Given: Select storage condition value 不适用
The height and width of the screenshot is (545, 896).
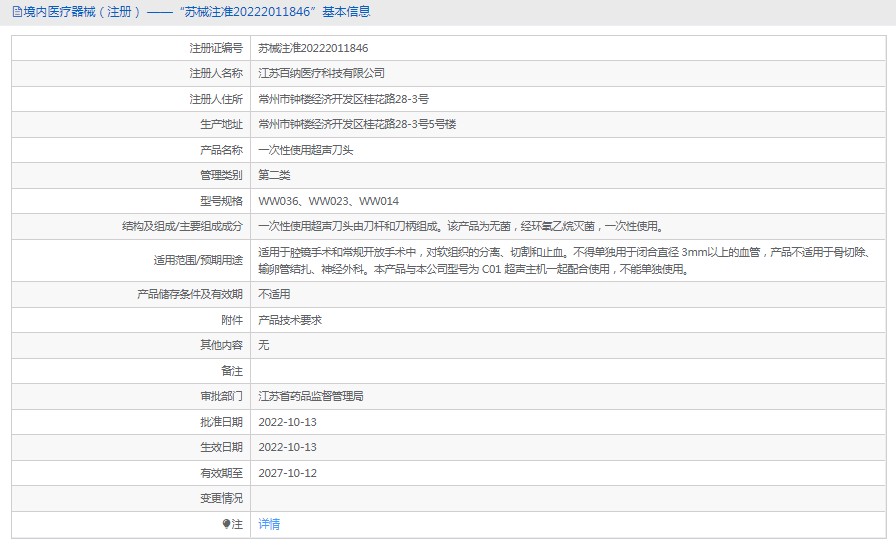Looking at the screenshot, I should click(274, 294).
